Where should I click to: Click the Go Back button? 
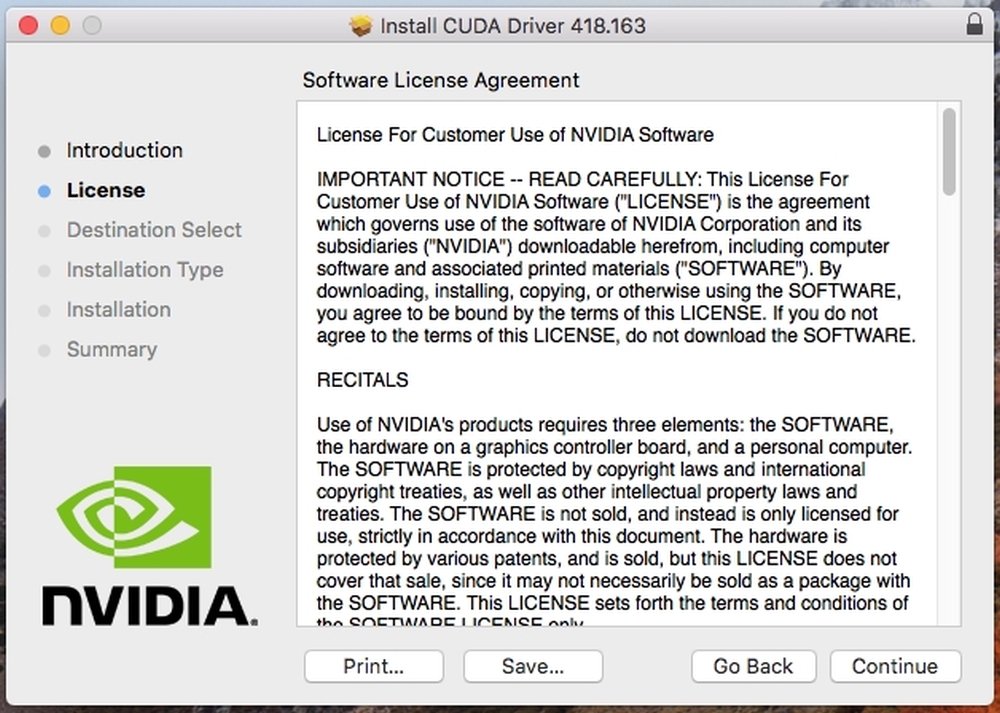753,666
